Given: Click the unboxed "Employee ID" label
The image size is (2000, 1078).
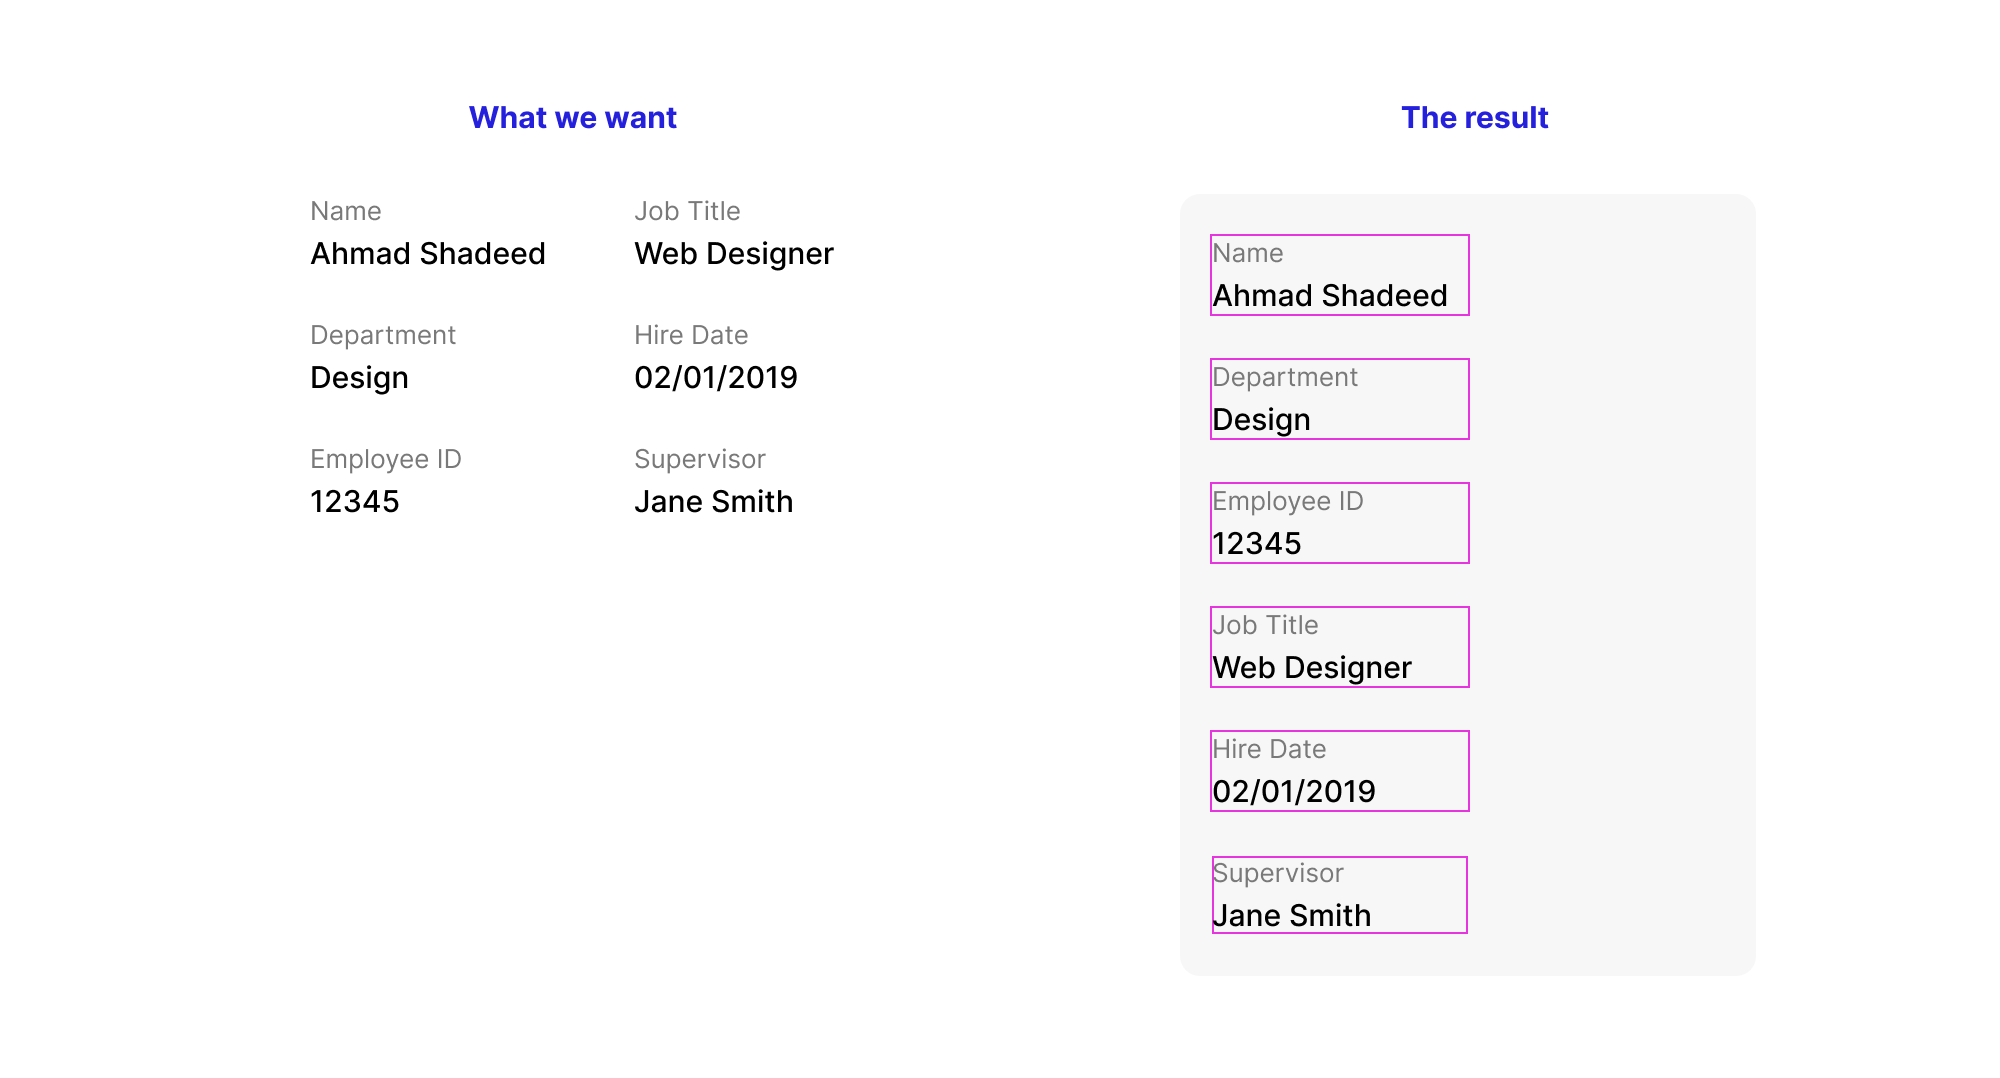Looking at the screenshot, I should (385, 459).
